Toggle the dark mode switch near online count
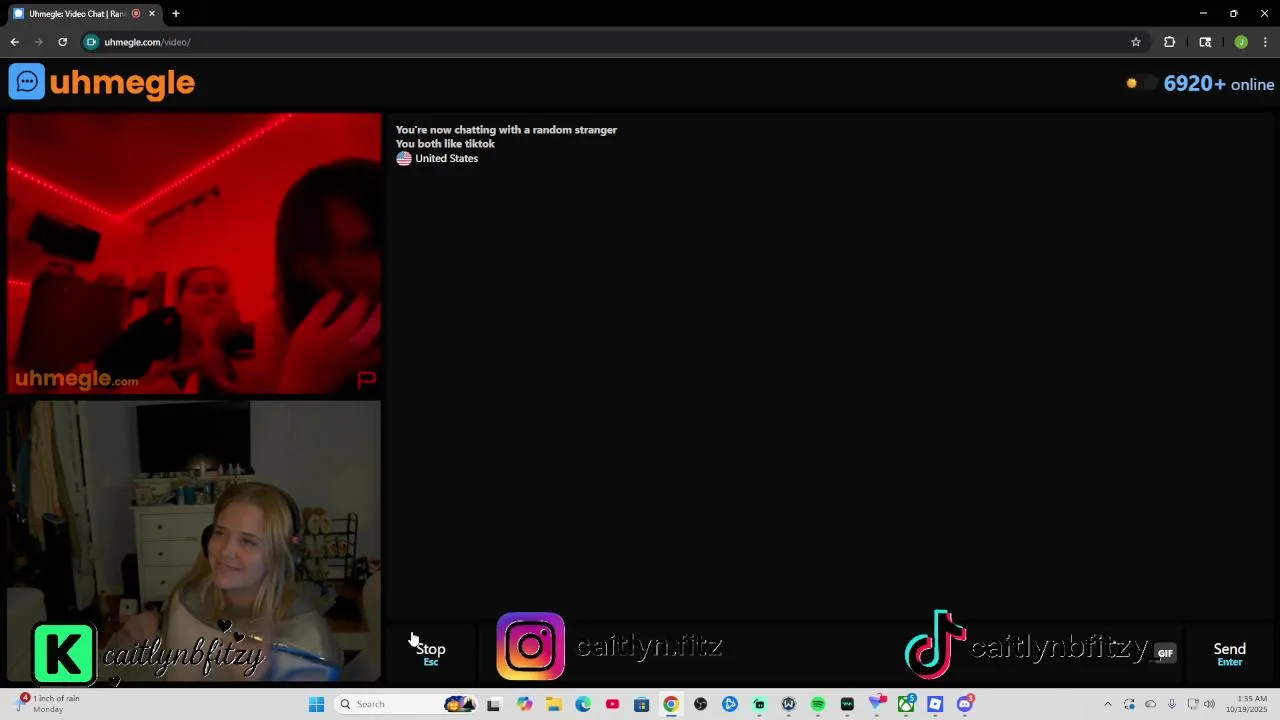 coord(1141,84)
